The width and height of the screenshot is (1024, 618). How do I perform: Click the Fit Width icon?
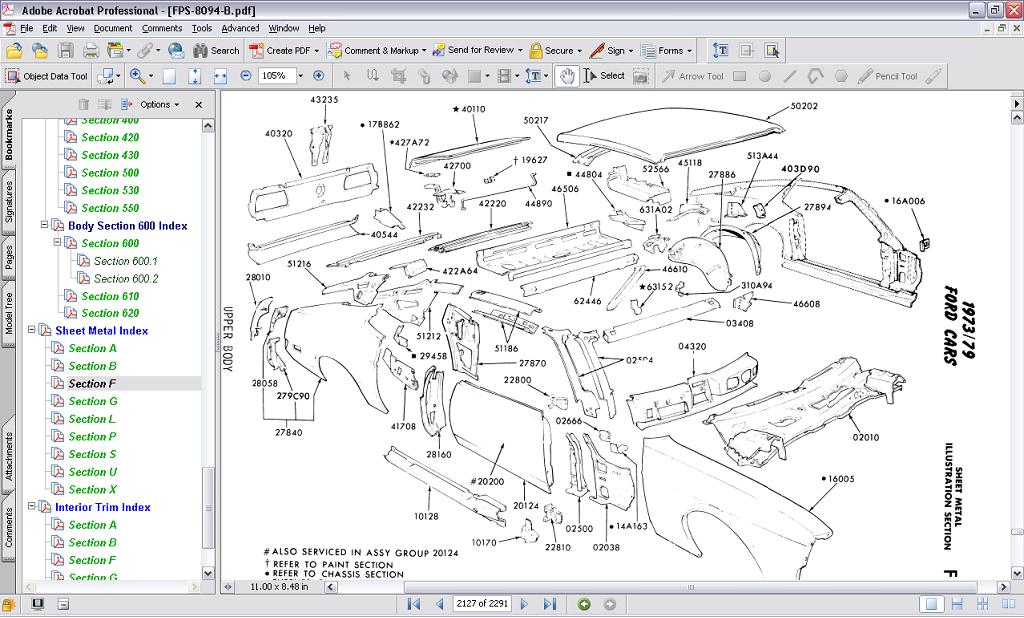[220, 76]
